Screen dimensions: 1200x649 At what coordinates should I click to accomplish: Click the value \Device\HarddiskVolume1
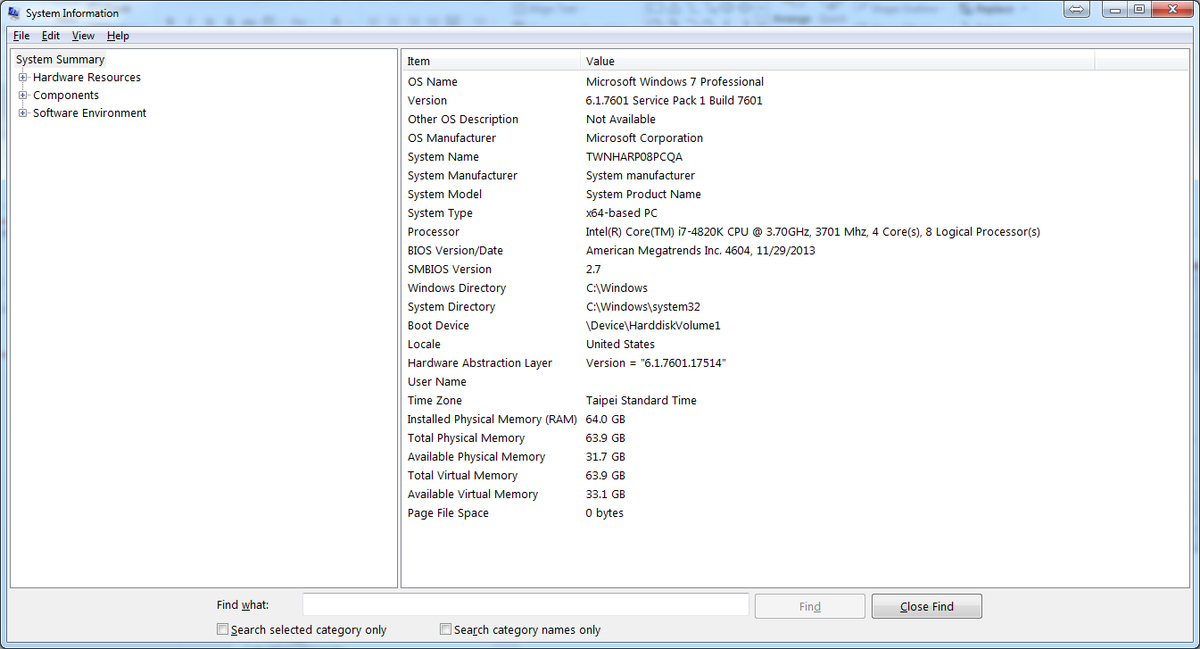pyautogui.click(x=653, y=326)
